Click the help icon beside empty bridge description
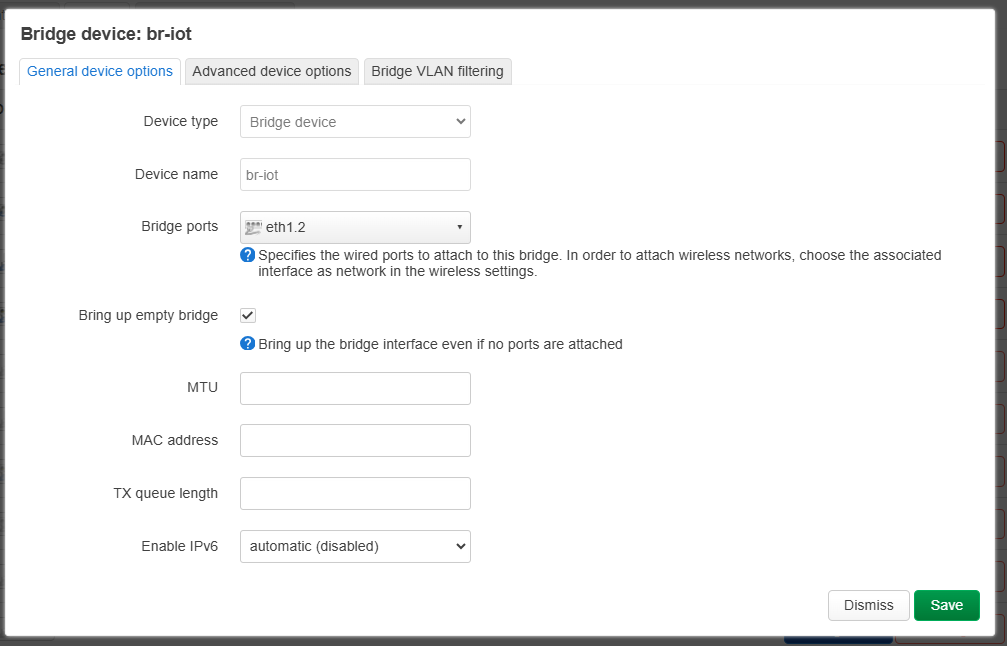The height and width of the screenshot is (646, 1007). (248, 344)
